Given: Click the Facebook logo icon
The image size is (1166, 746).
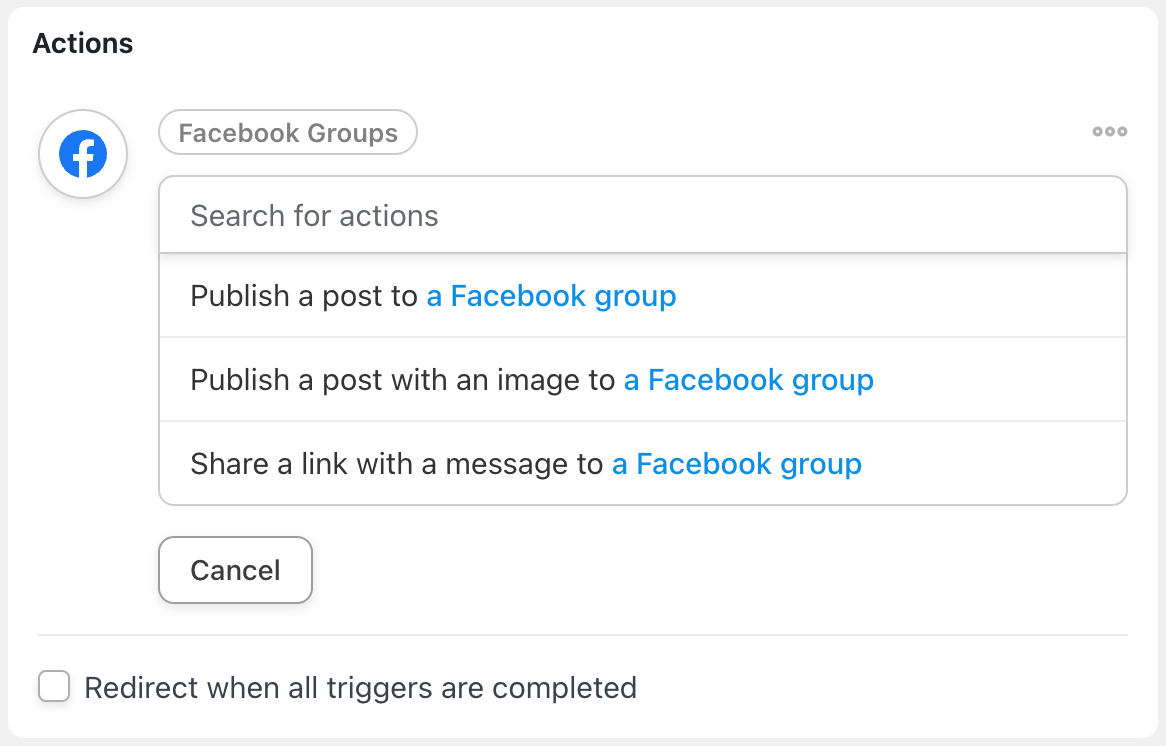Looking at the screenshot, I should point(83,154).
